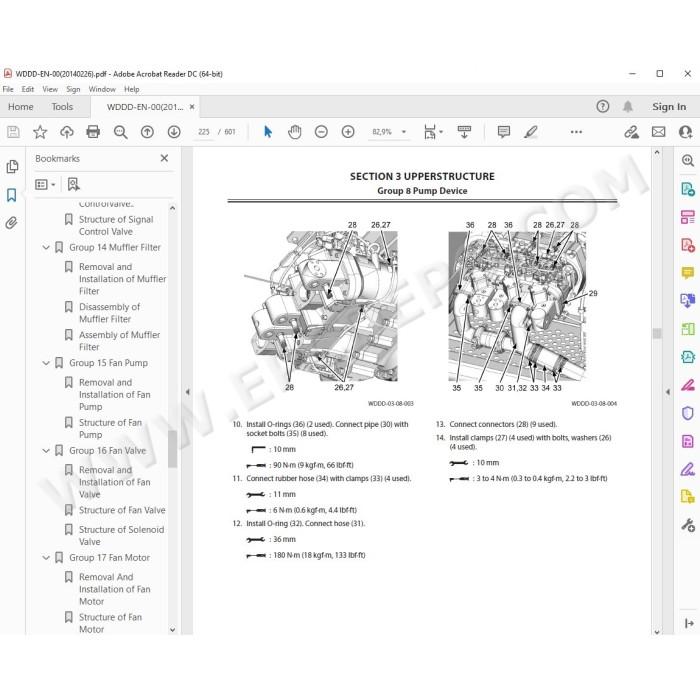
Task: Open the Window menu
Action: click(102, 89)
